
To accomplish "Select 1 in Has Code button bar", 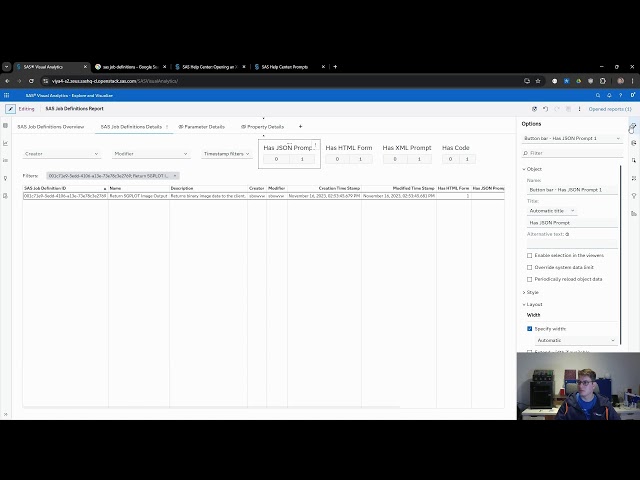I will [x=467, y=159].
